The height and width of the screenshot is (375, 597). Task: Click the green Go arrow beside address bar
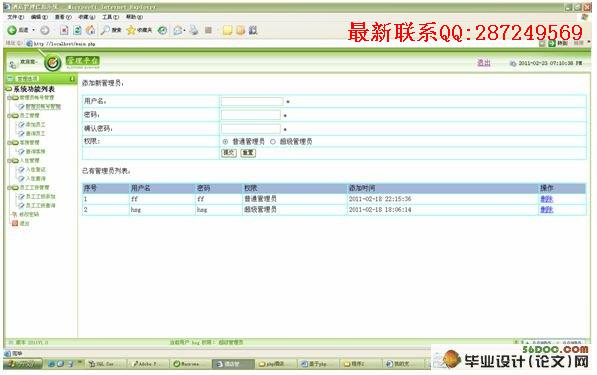[x=552, y=44]
